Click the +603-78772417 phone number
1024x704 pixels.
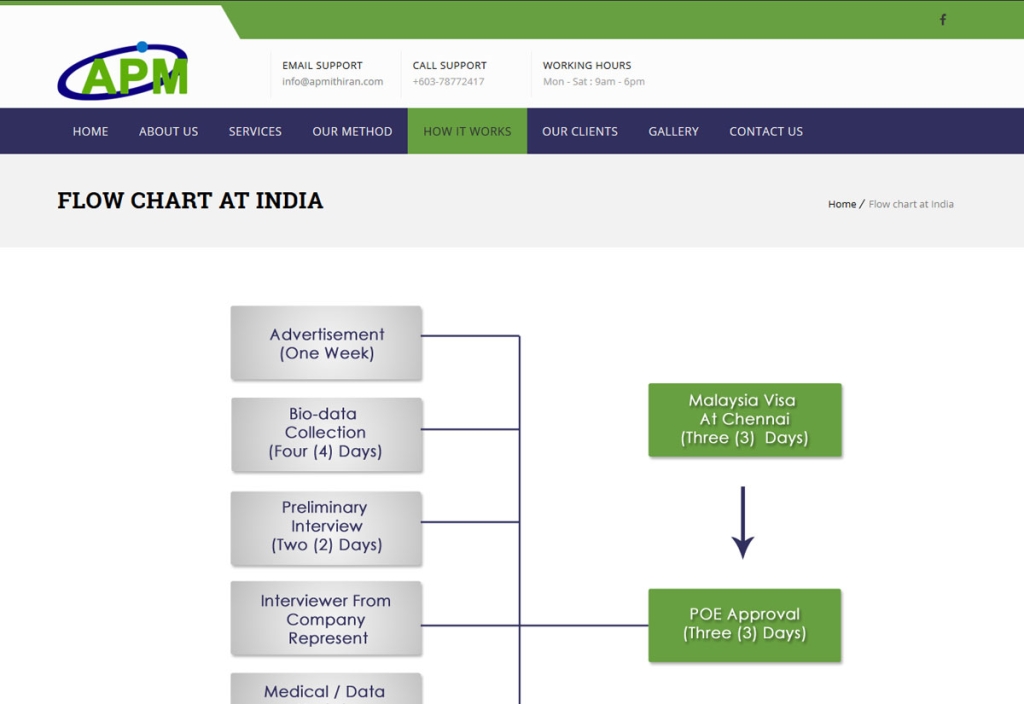448,82
